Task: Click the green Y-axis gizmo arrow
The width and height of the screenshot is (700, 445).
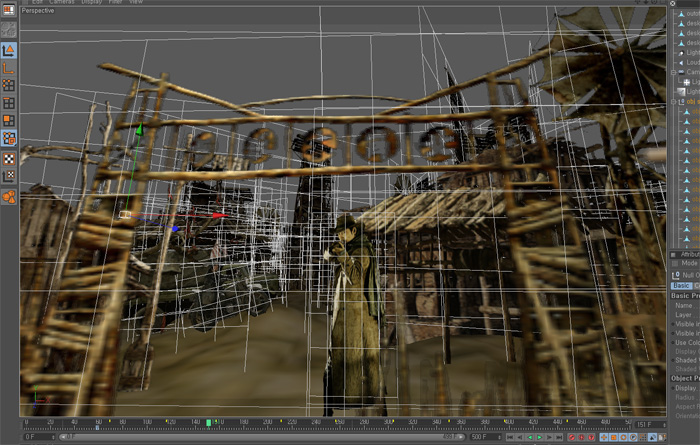Action: [x=139, y=129]
